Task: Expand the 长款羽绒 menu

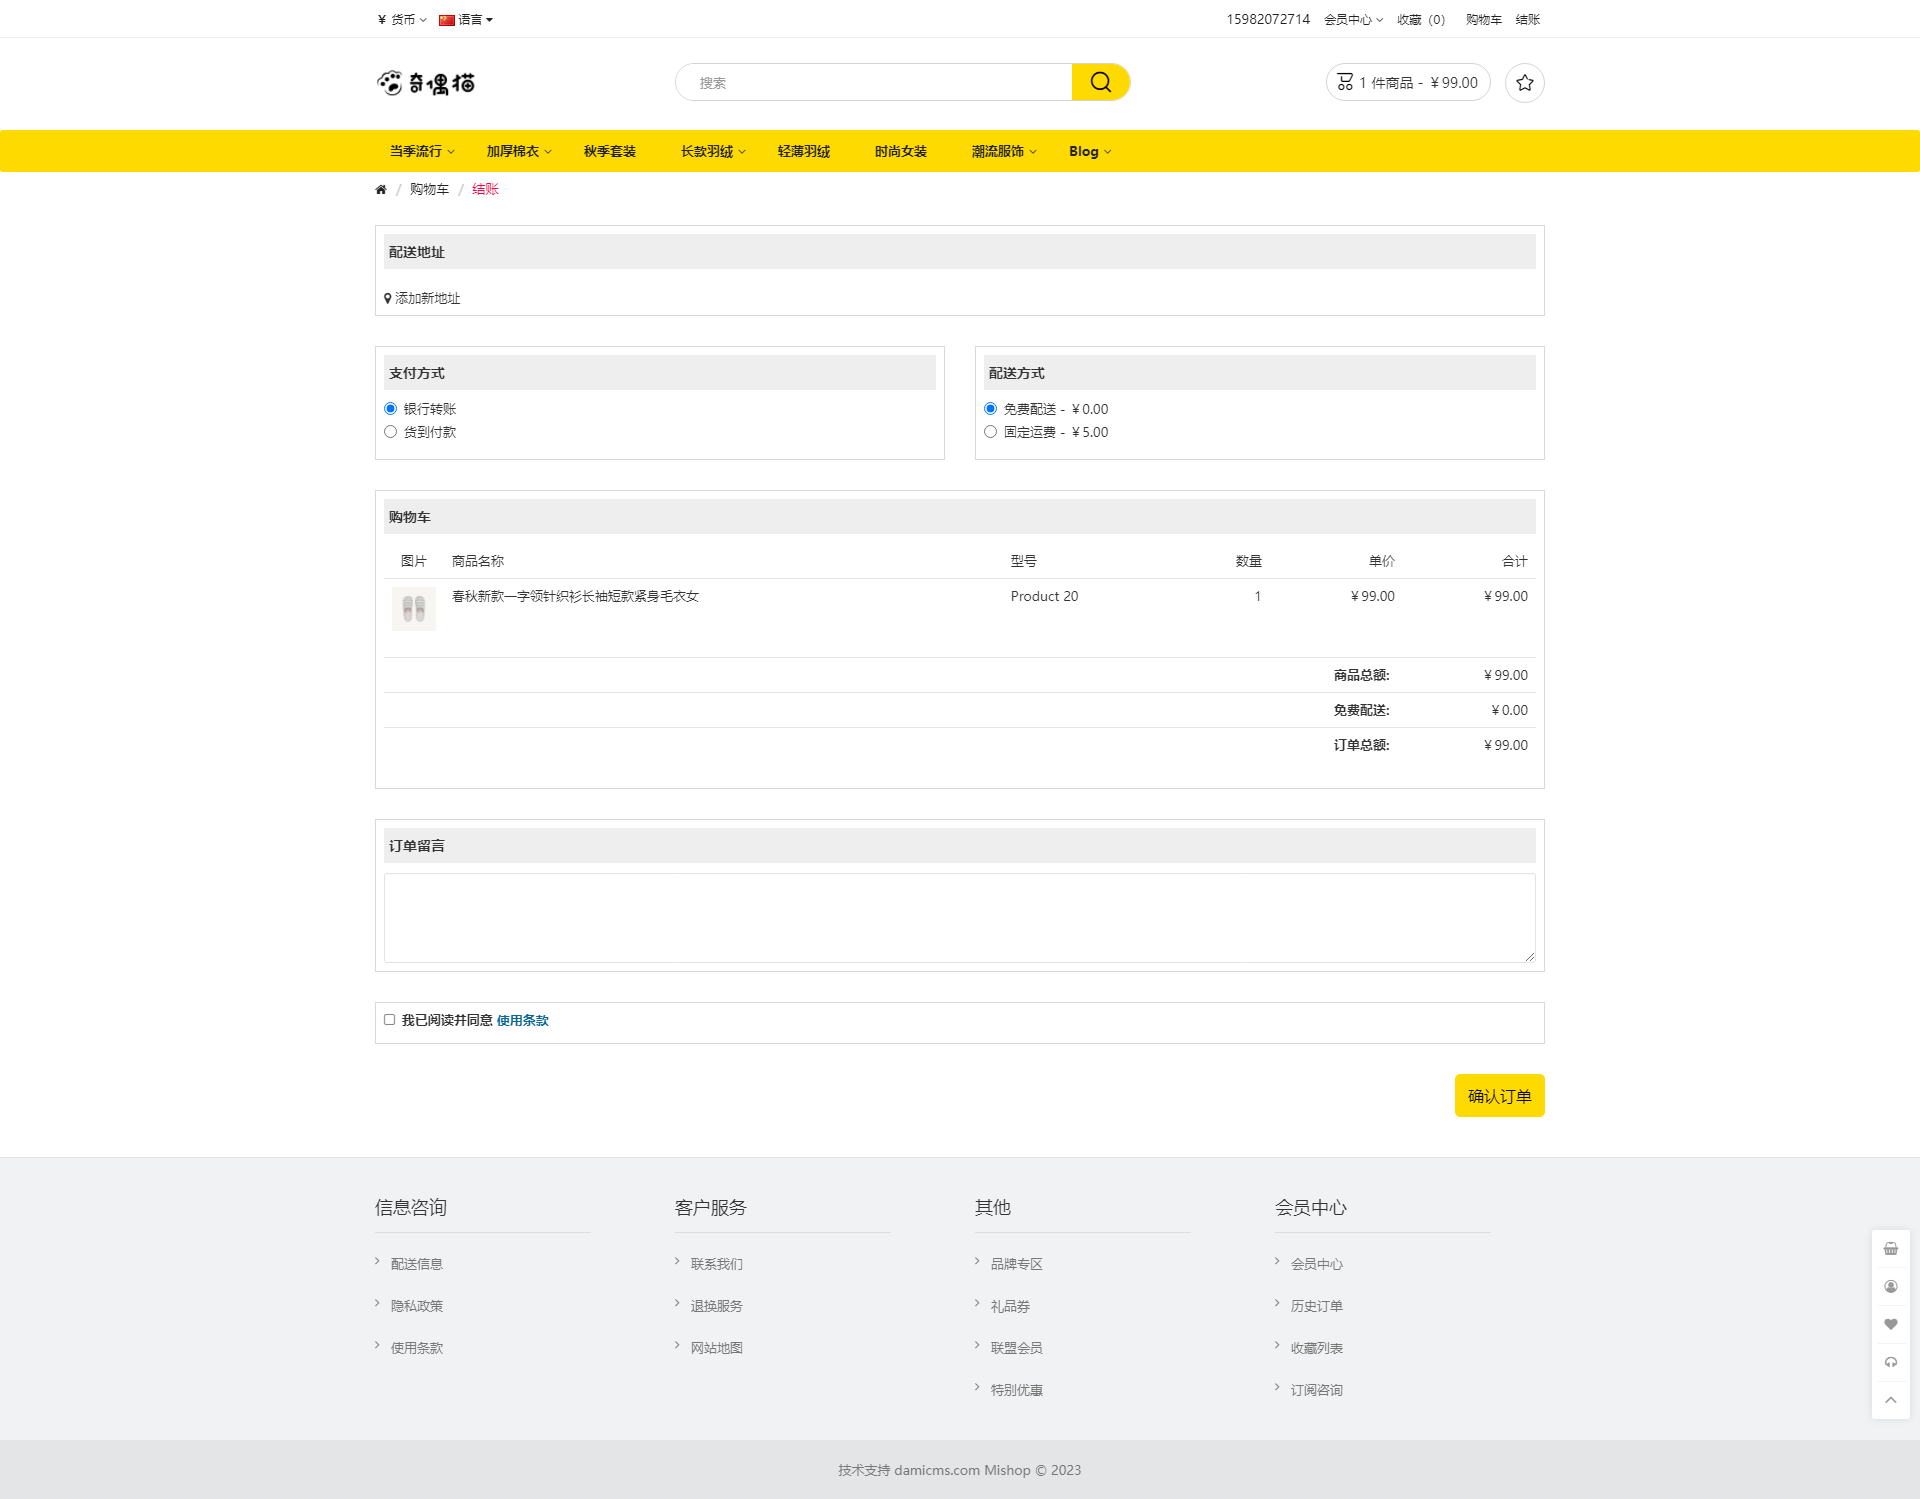Action: (713, 152)
